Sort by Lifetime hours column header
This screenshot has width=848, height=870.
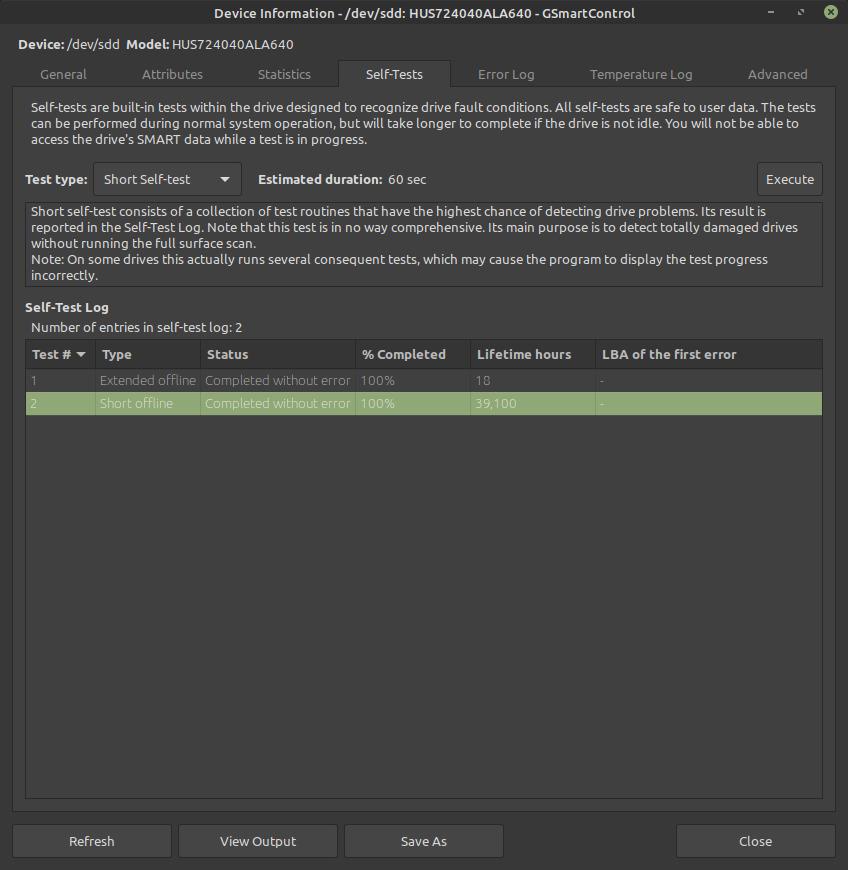(x=533, y=355)
